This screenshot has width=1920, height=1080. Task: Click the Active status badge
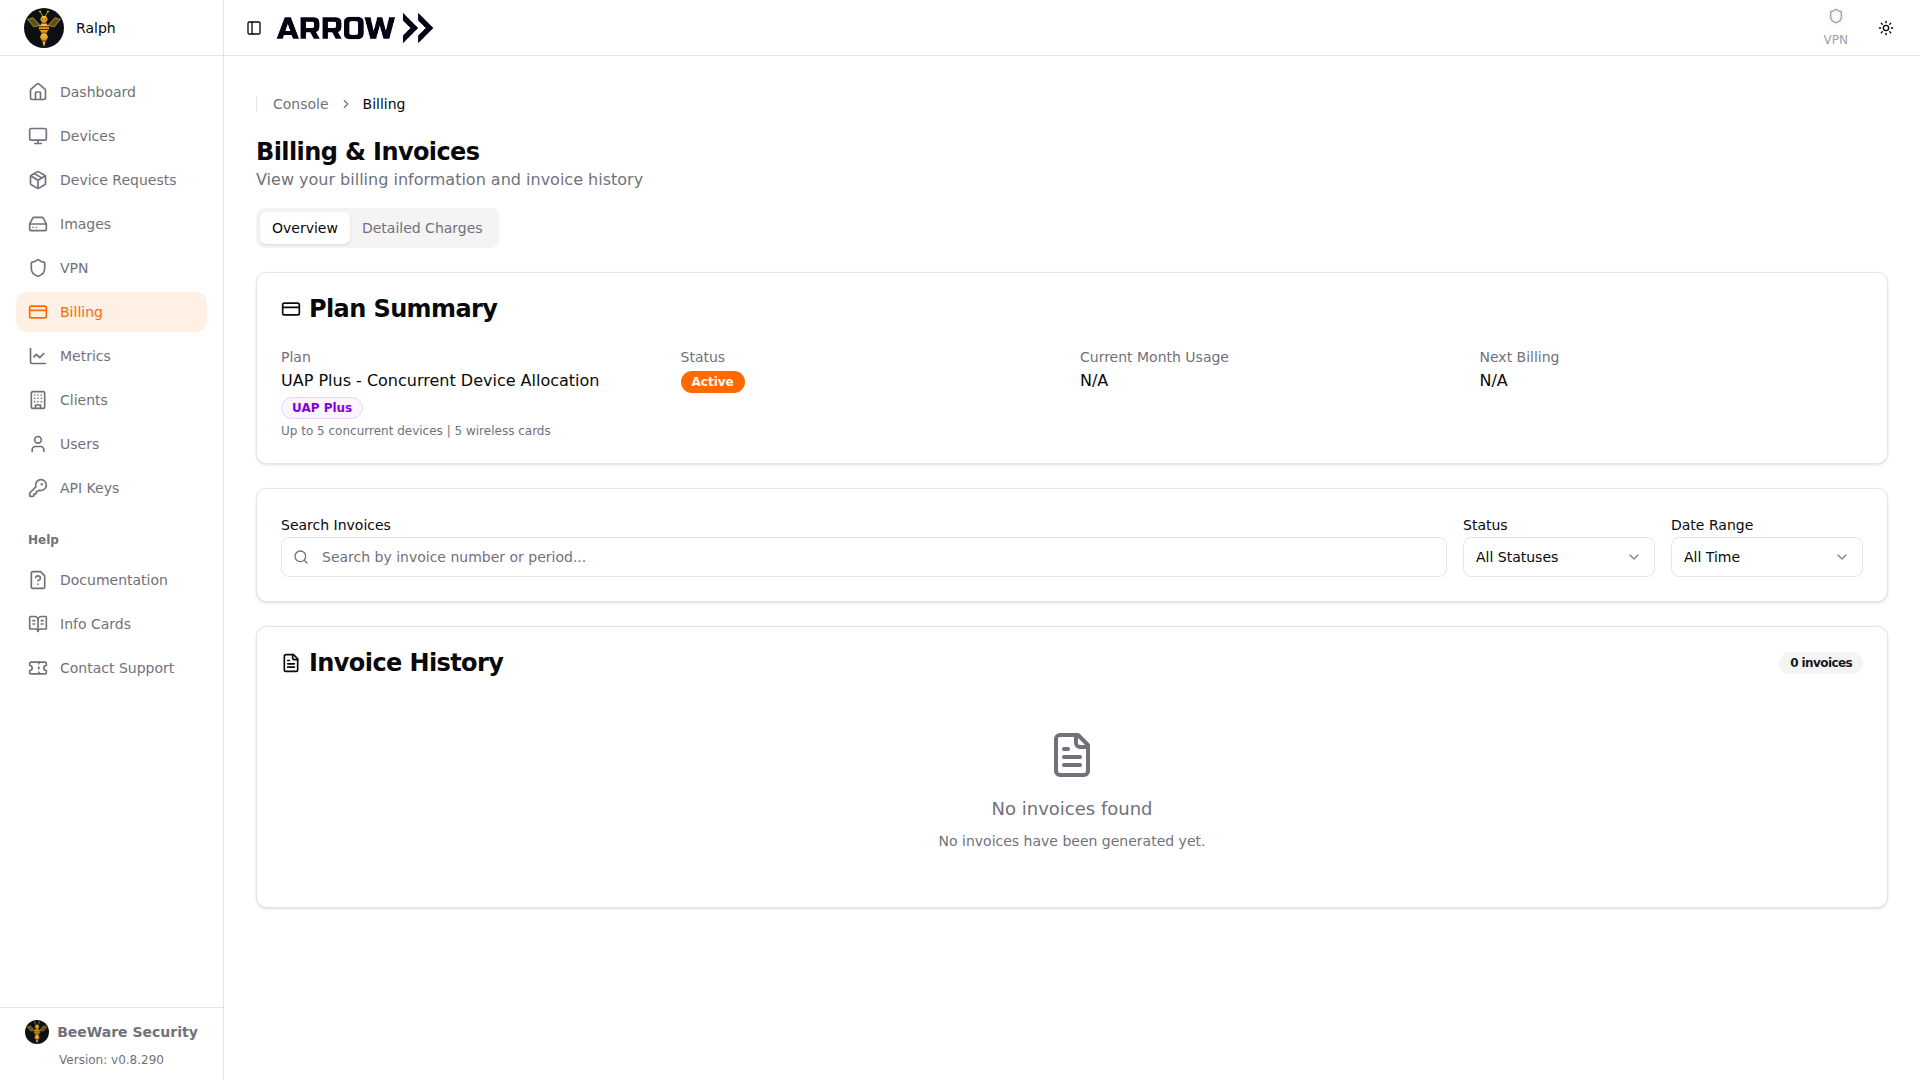coord(712,382)
